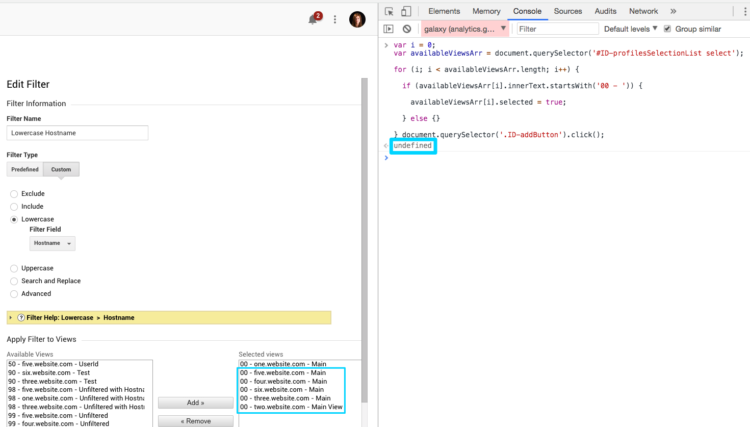Open the galaxy execution context dropdown

pos(464,29)
